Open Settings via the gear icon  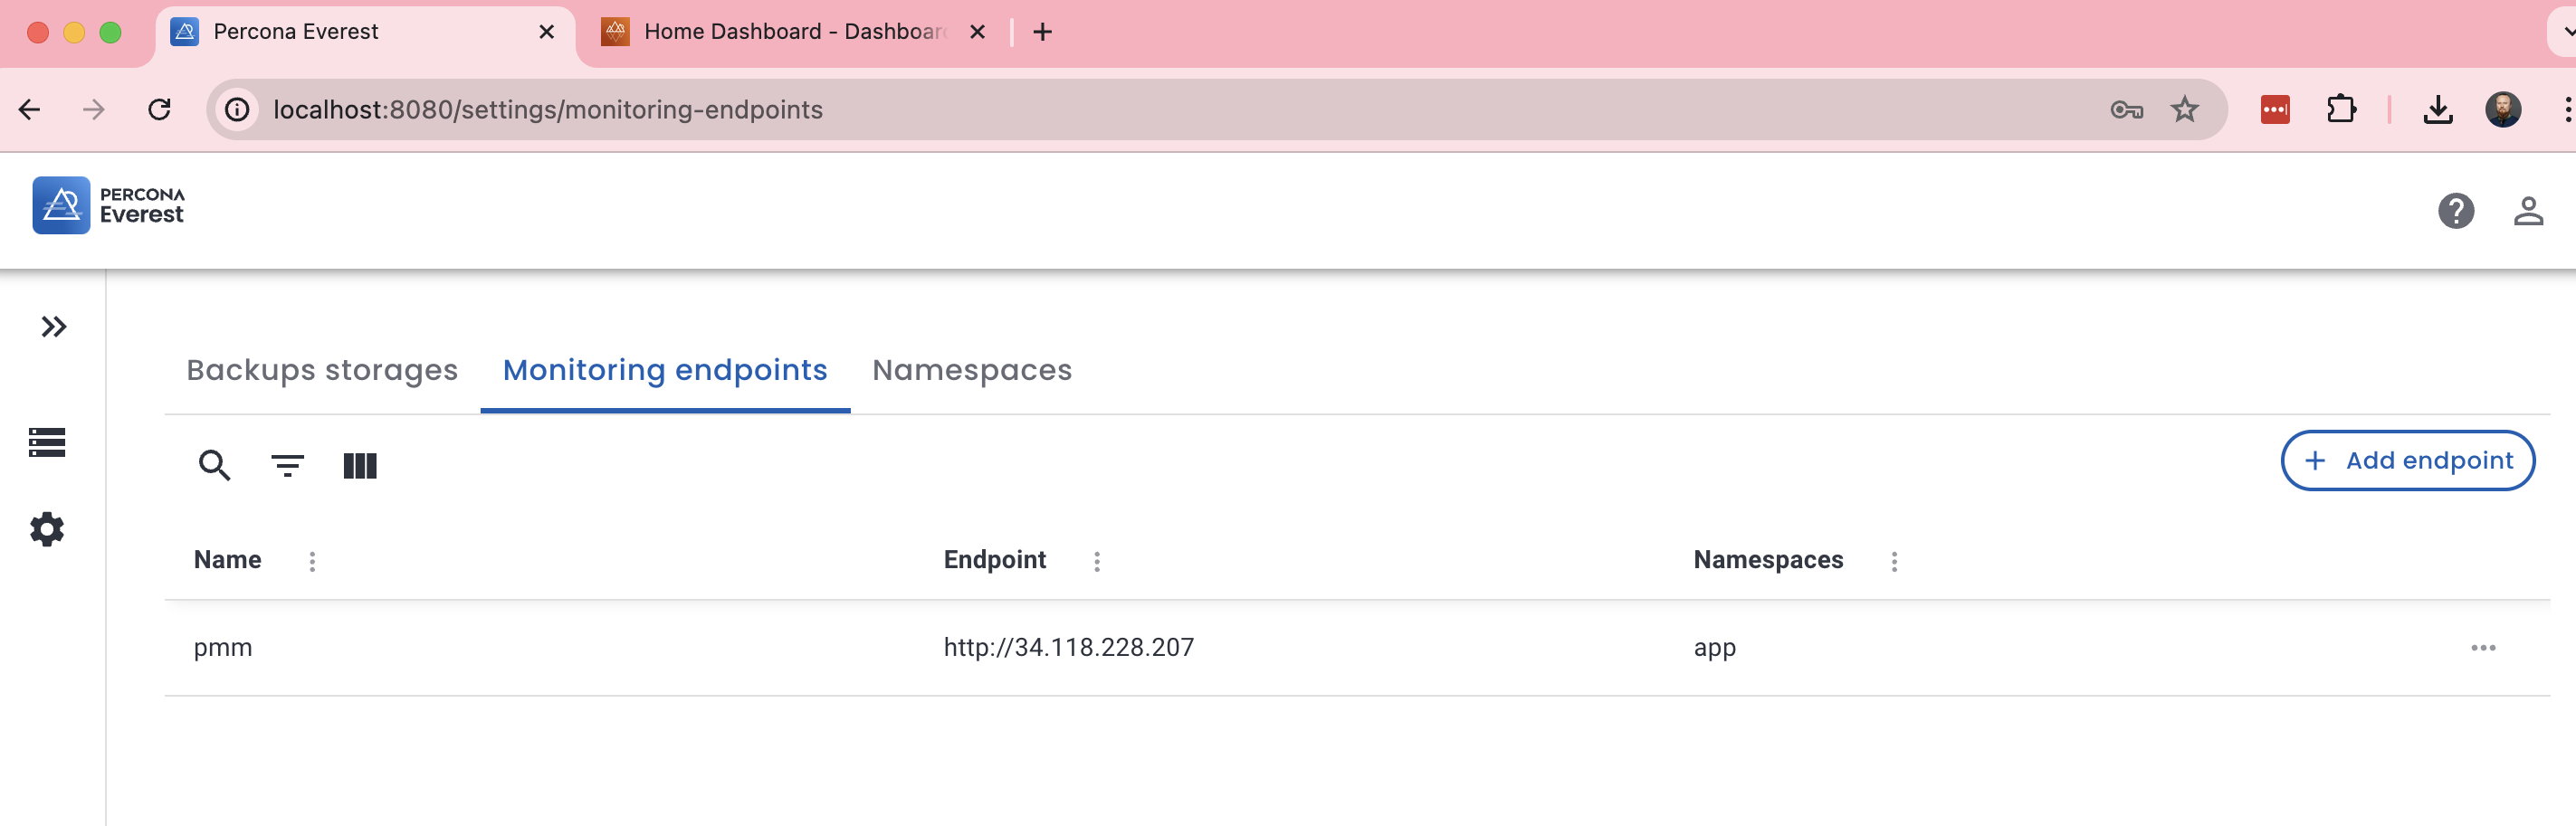(46, 530)
